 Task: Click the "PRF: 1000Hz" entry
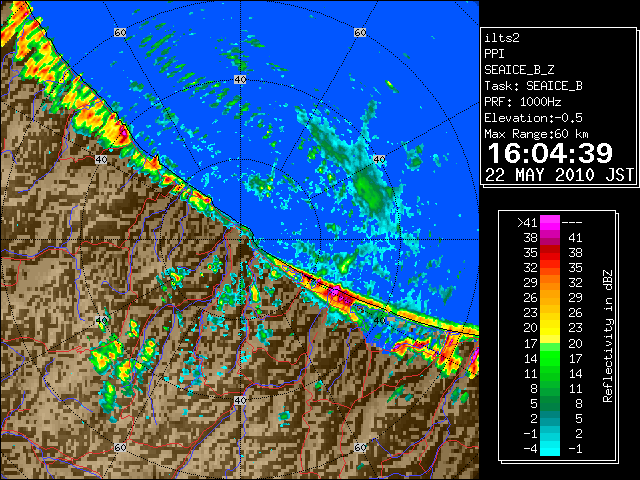(x=523, y=102)
